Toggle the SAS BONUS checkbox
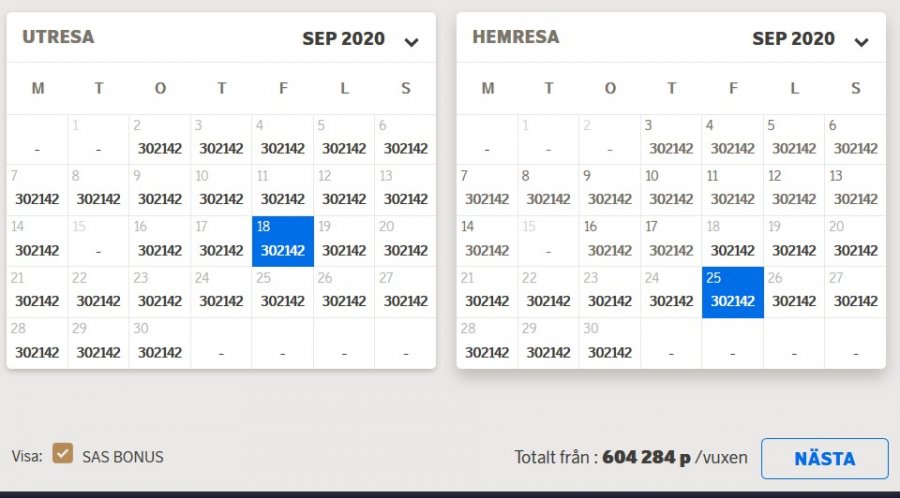This screenshot has height=498, width=900. 63,455
